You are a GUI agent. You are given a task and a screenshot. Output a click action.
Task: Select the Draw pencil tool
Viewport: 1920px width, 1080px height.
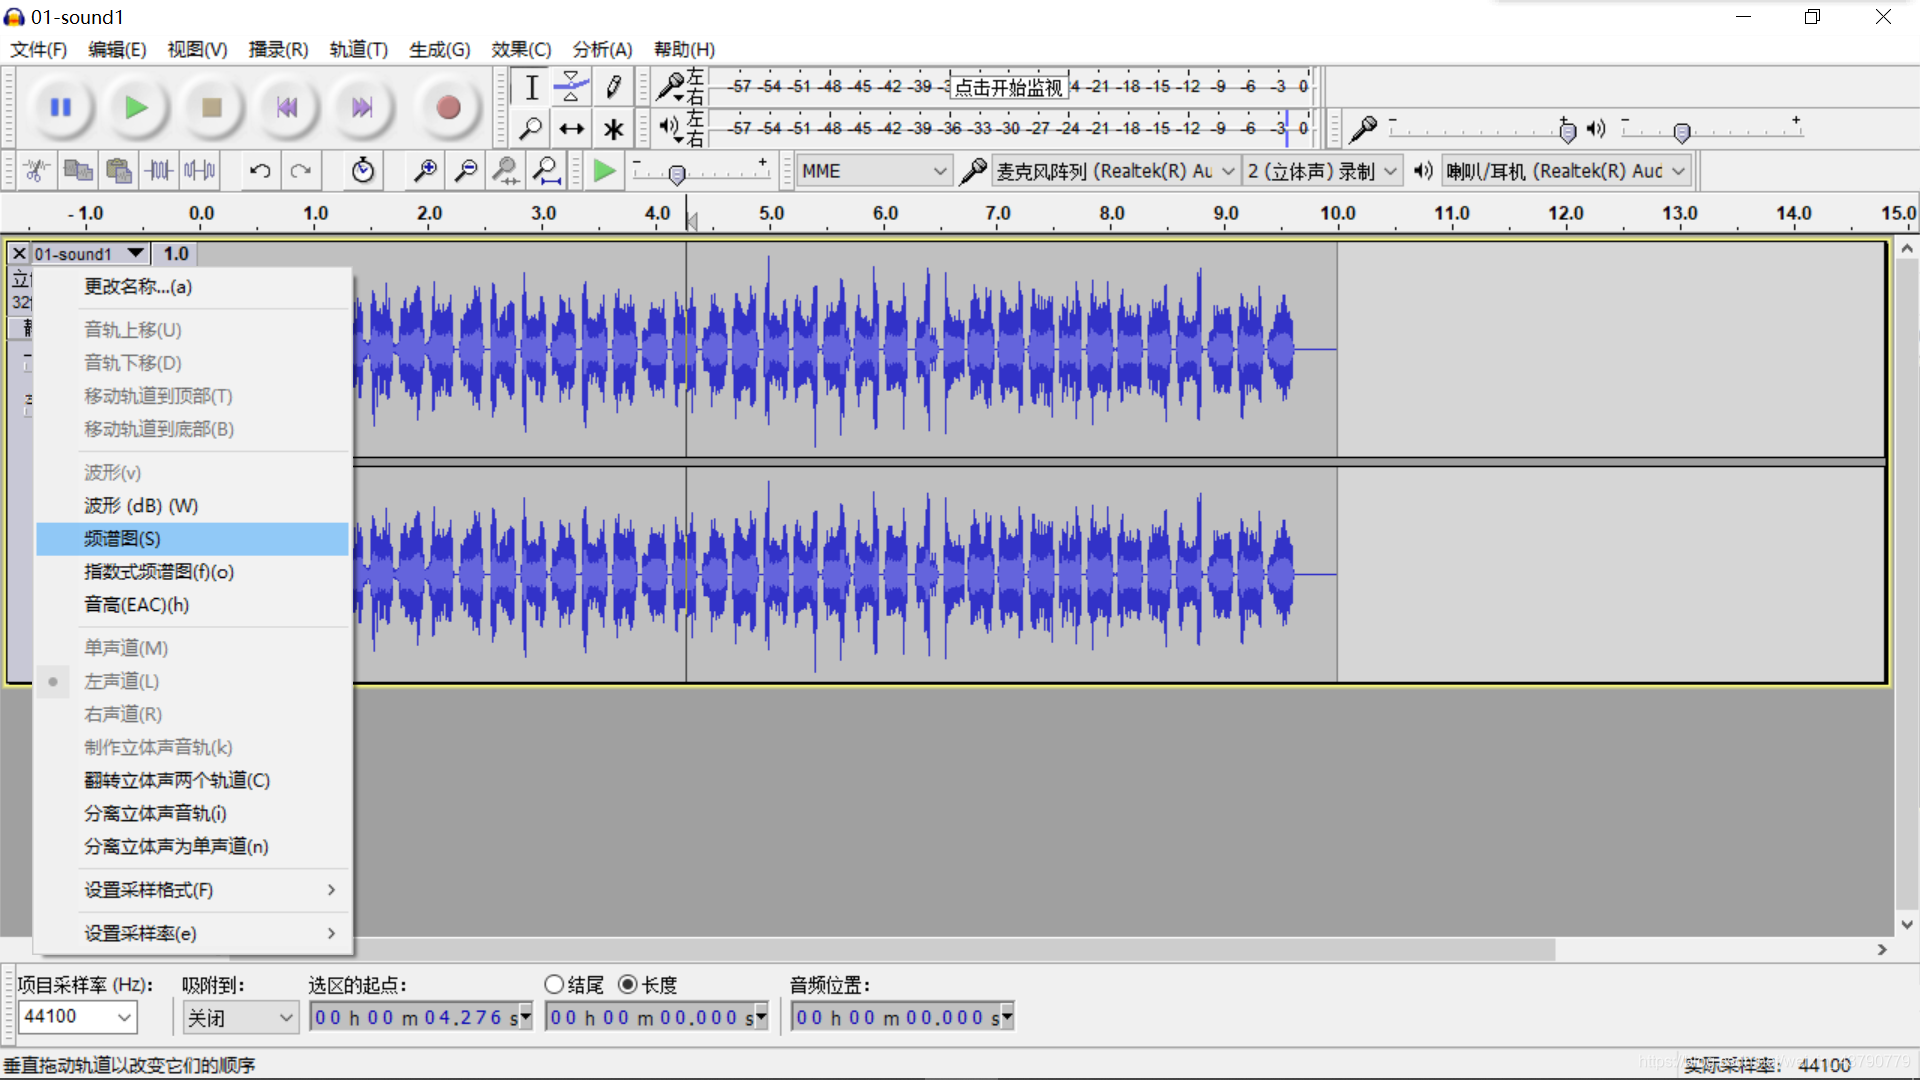[613, 87]
